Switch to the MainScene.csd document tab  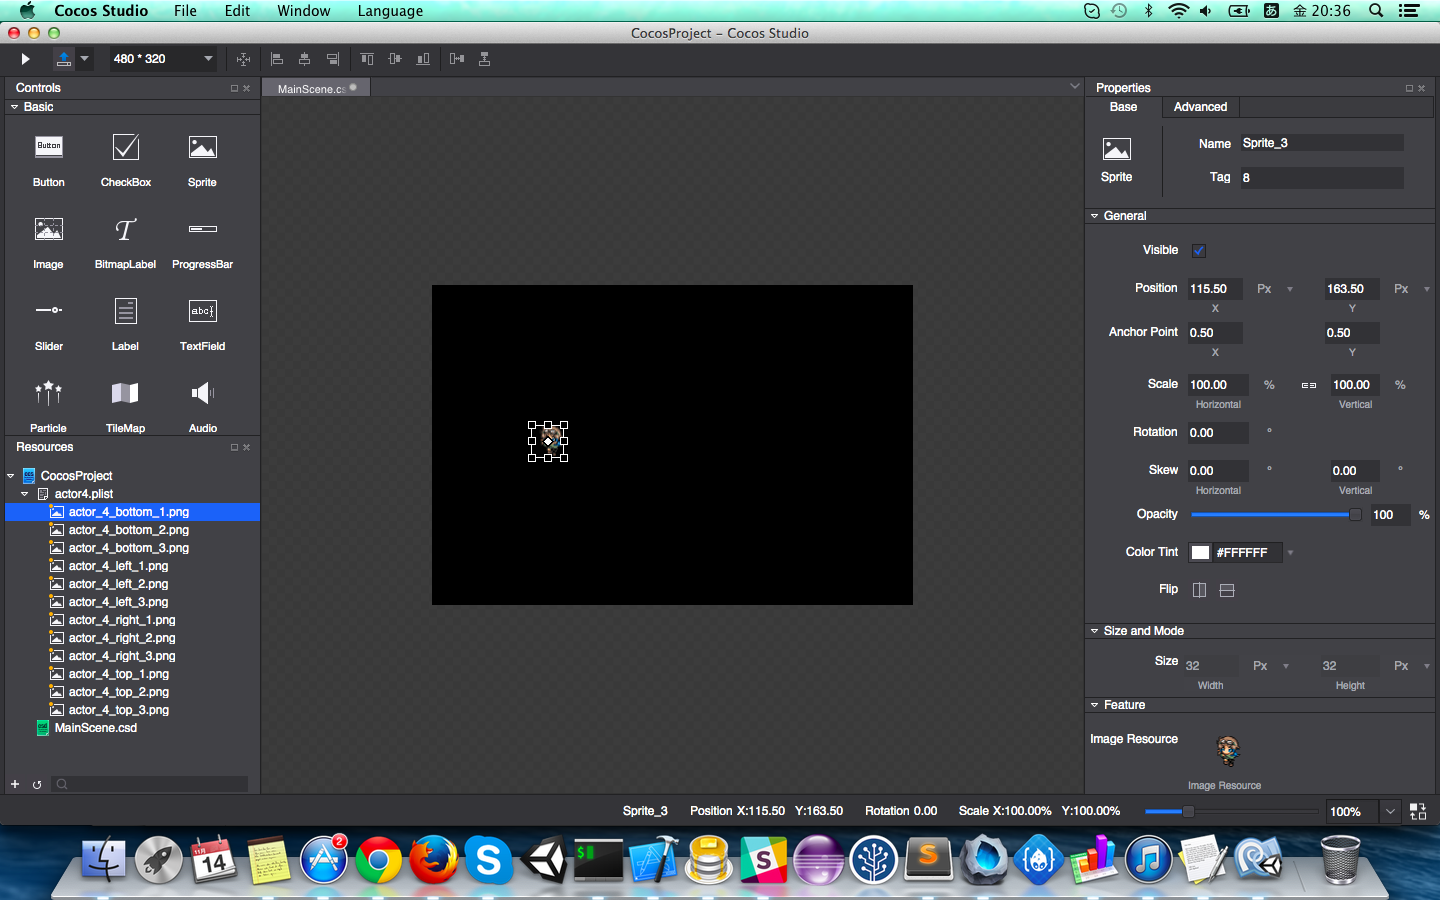[x=316, y=88]
